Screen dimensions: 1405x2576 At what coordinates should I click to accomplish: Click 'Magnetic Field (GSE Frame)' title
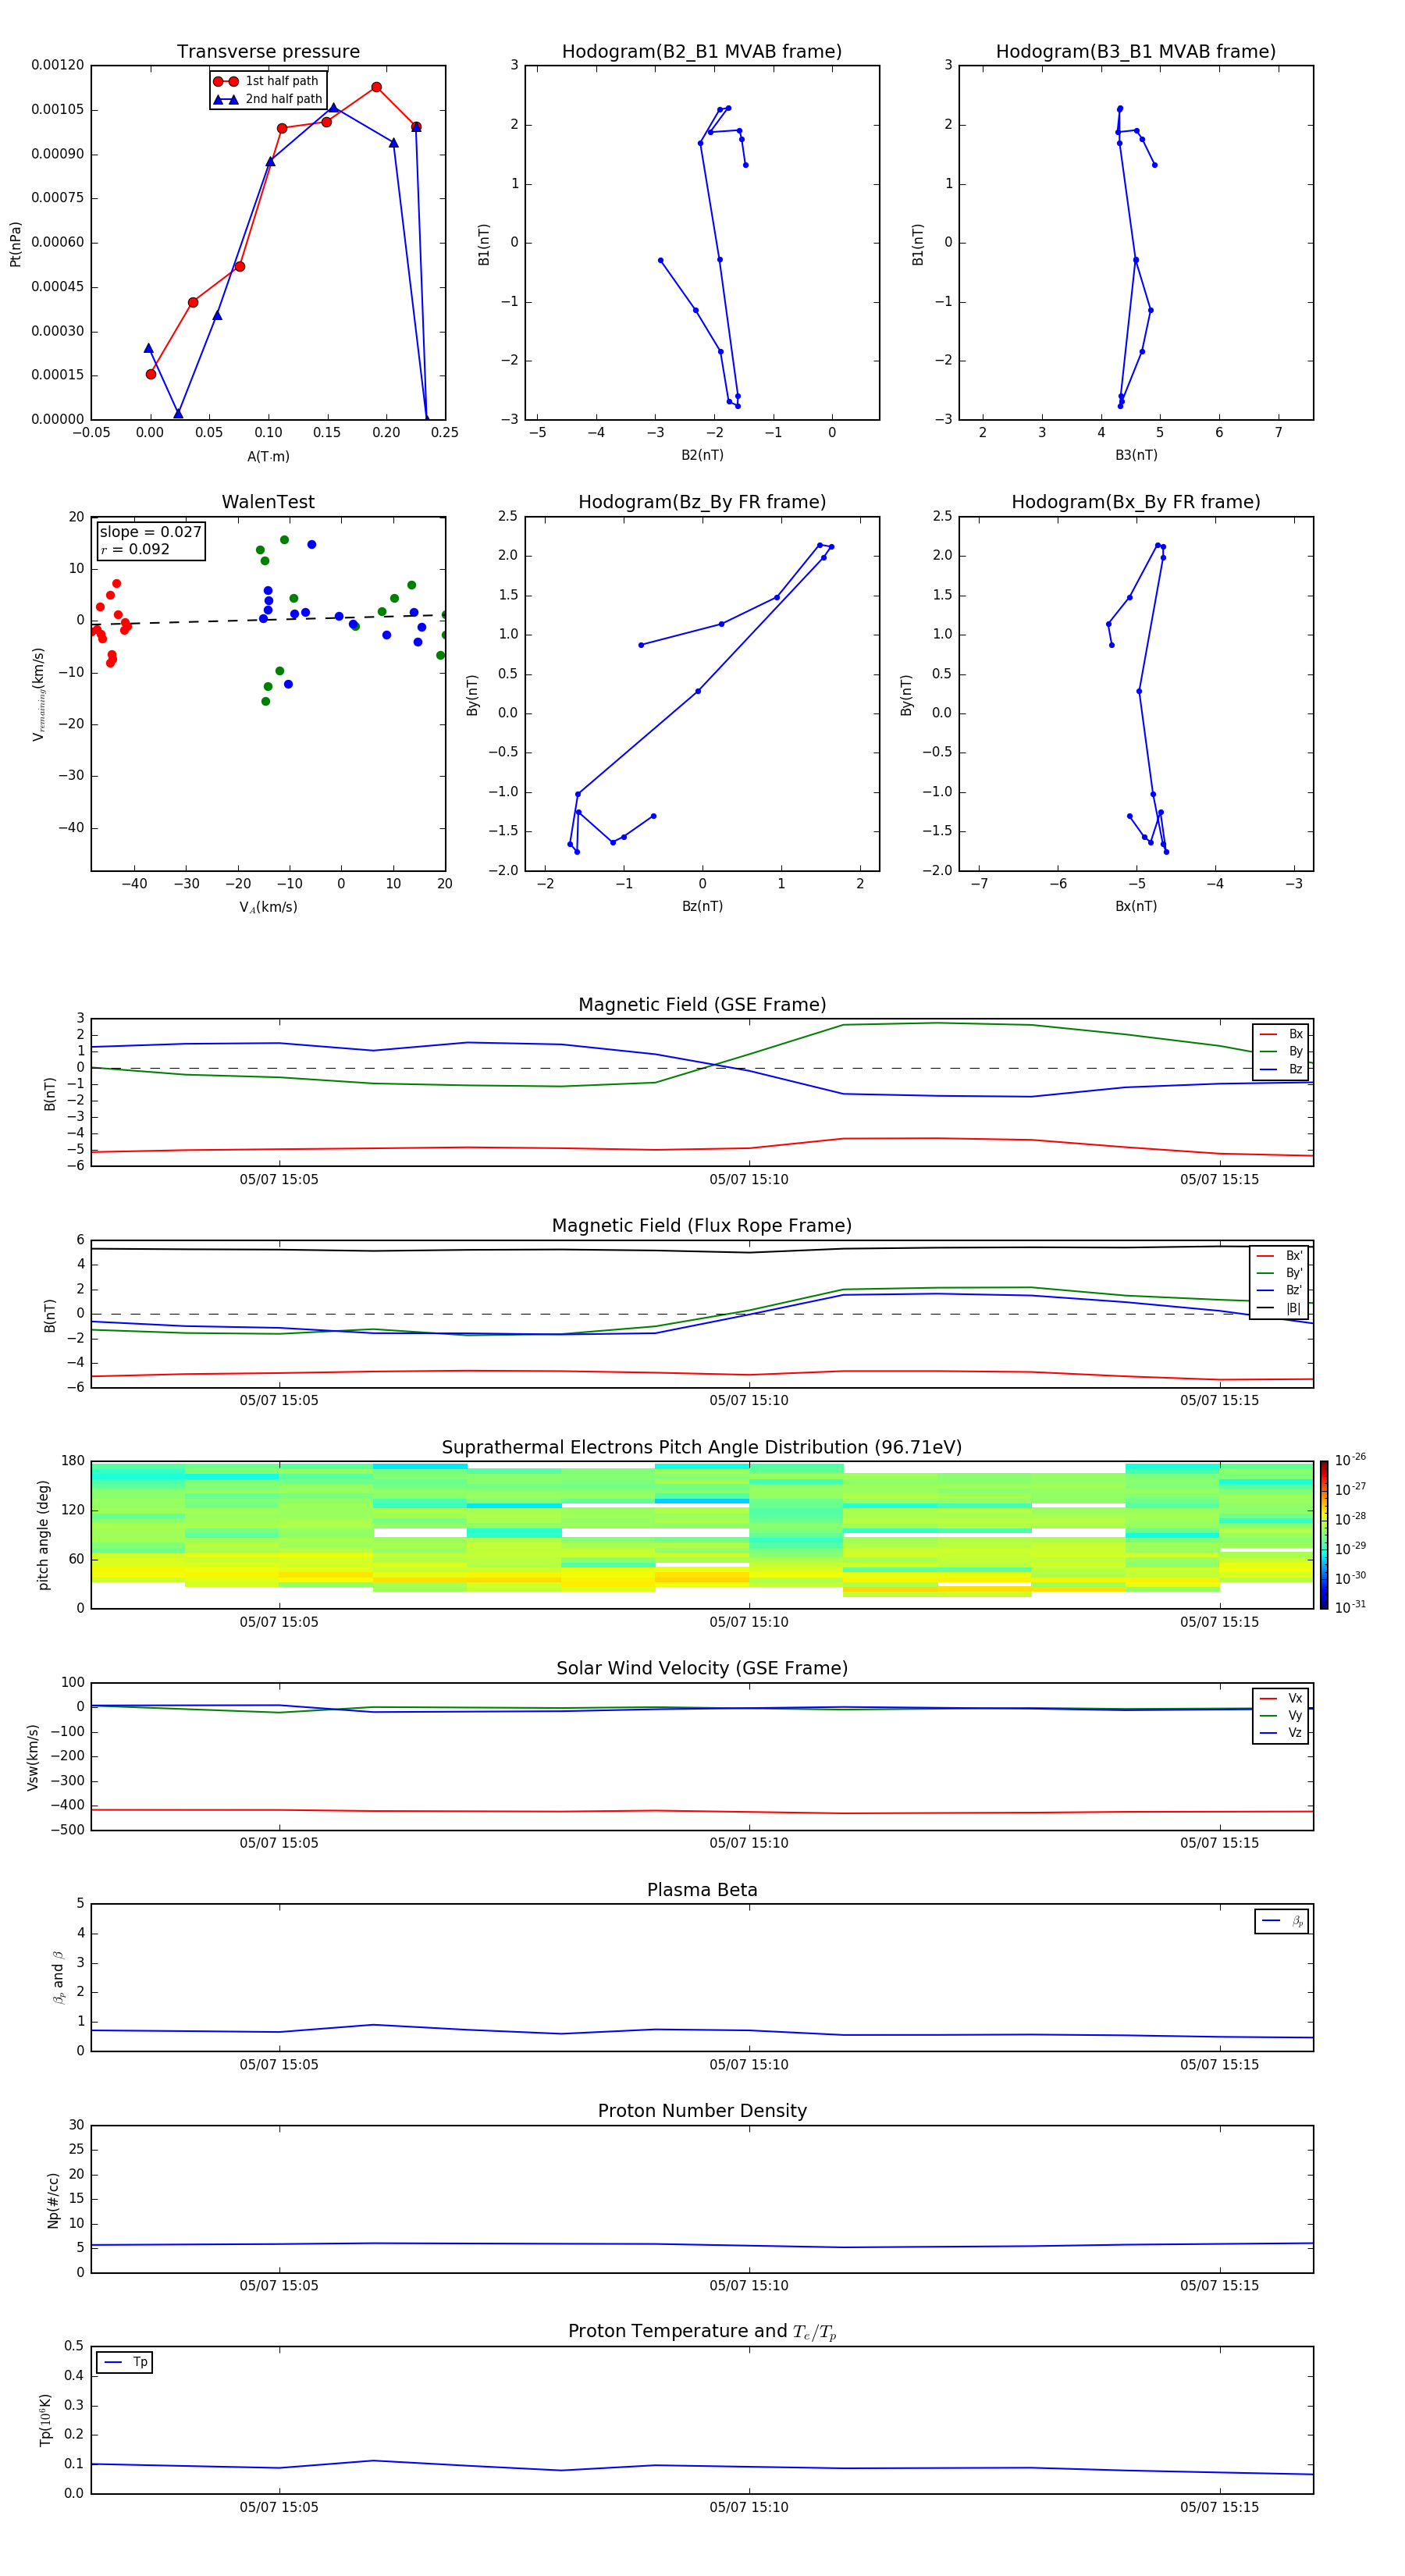[x=702, y=1005]
